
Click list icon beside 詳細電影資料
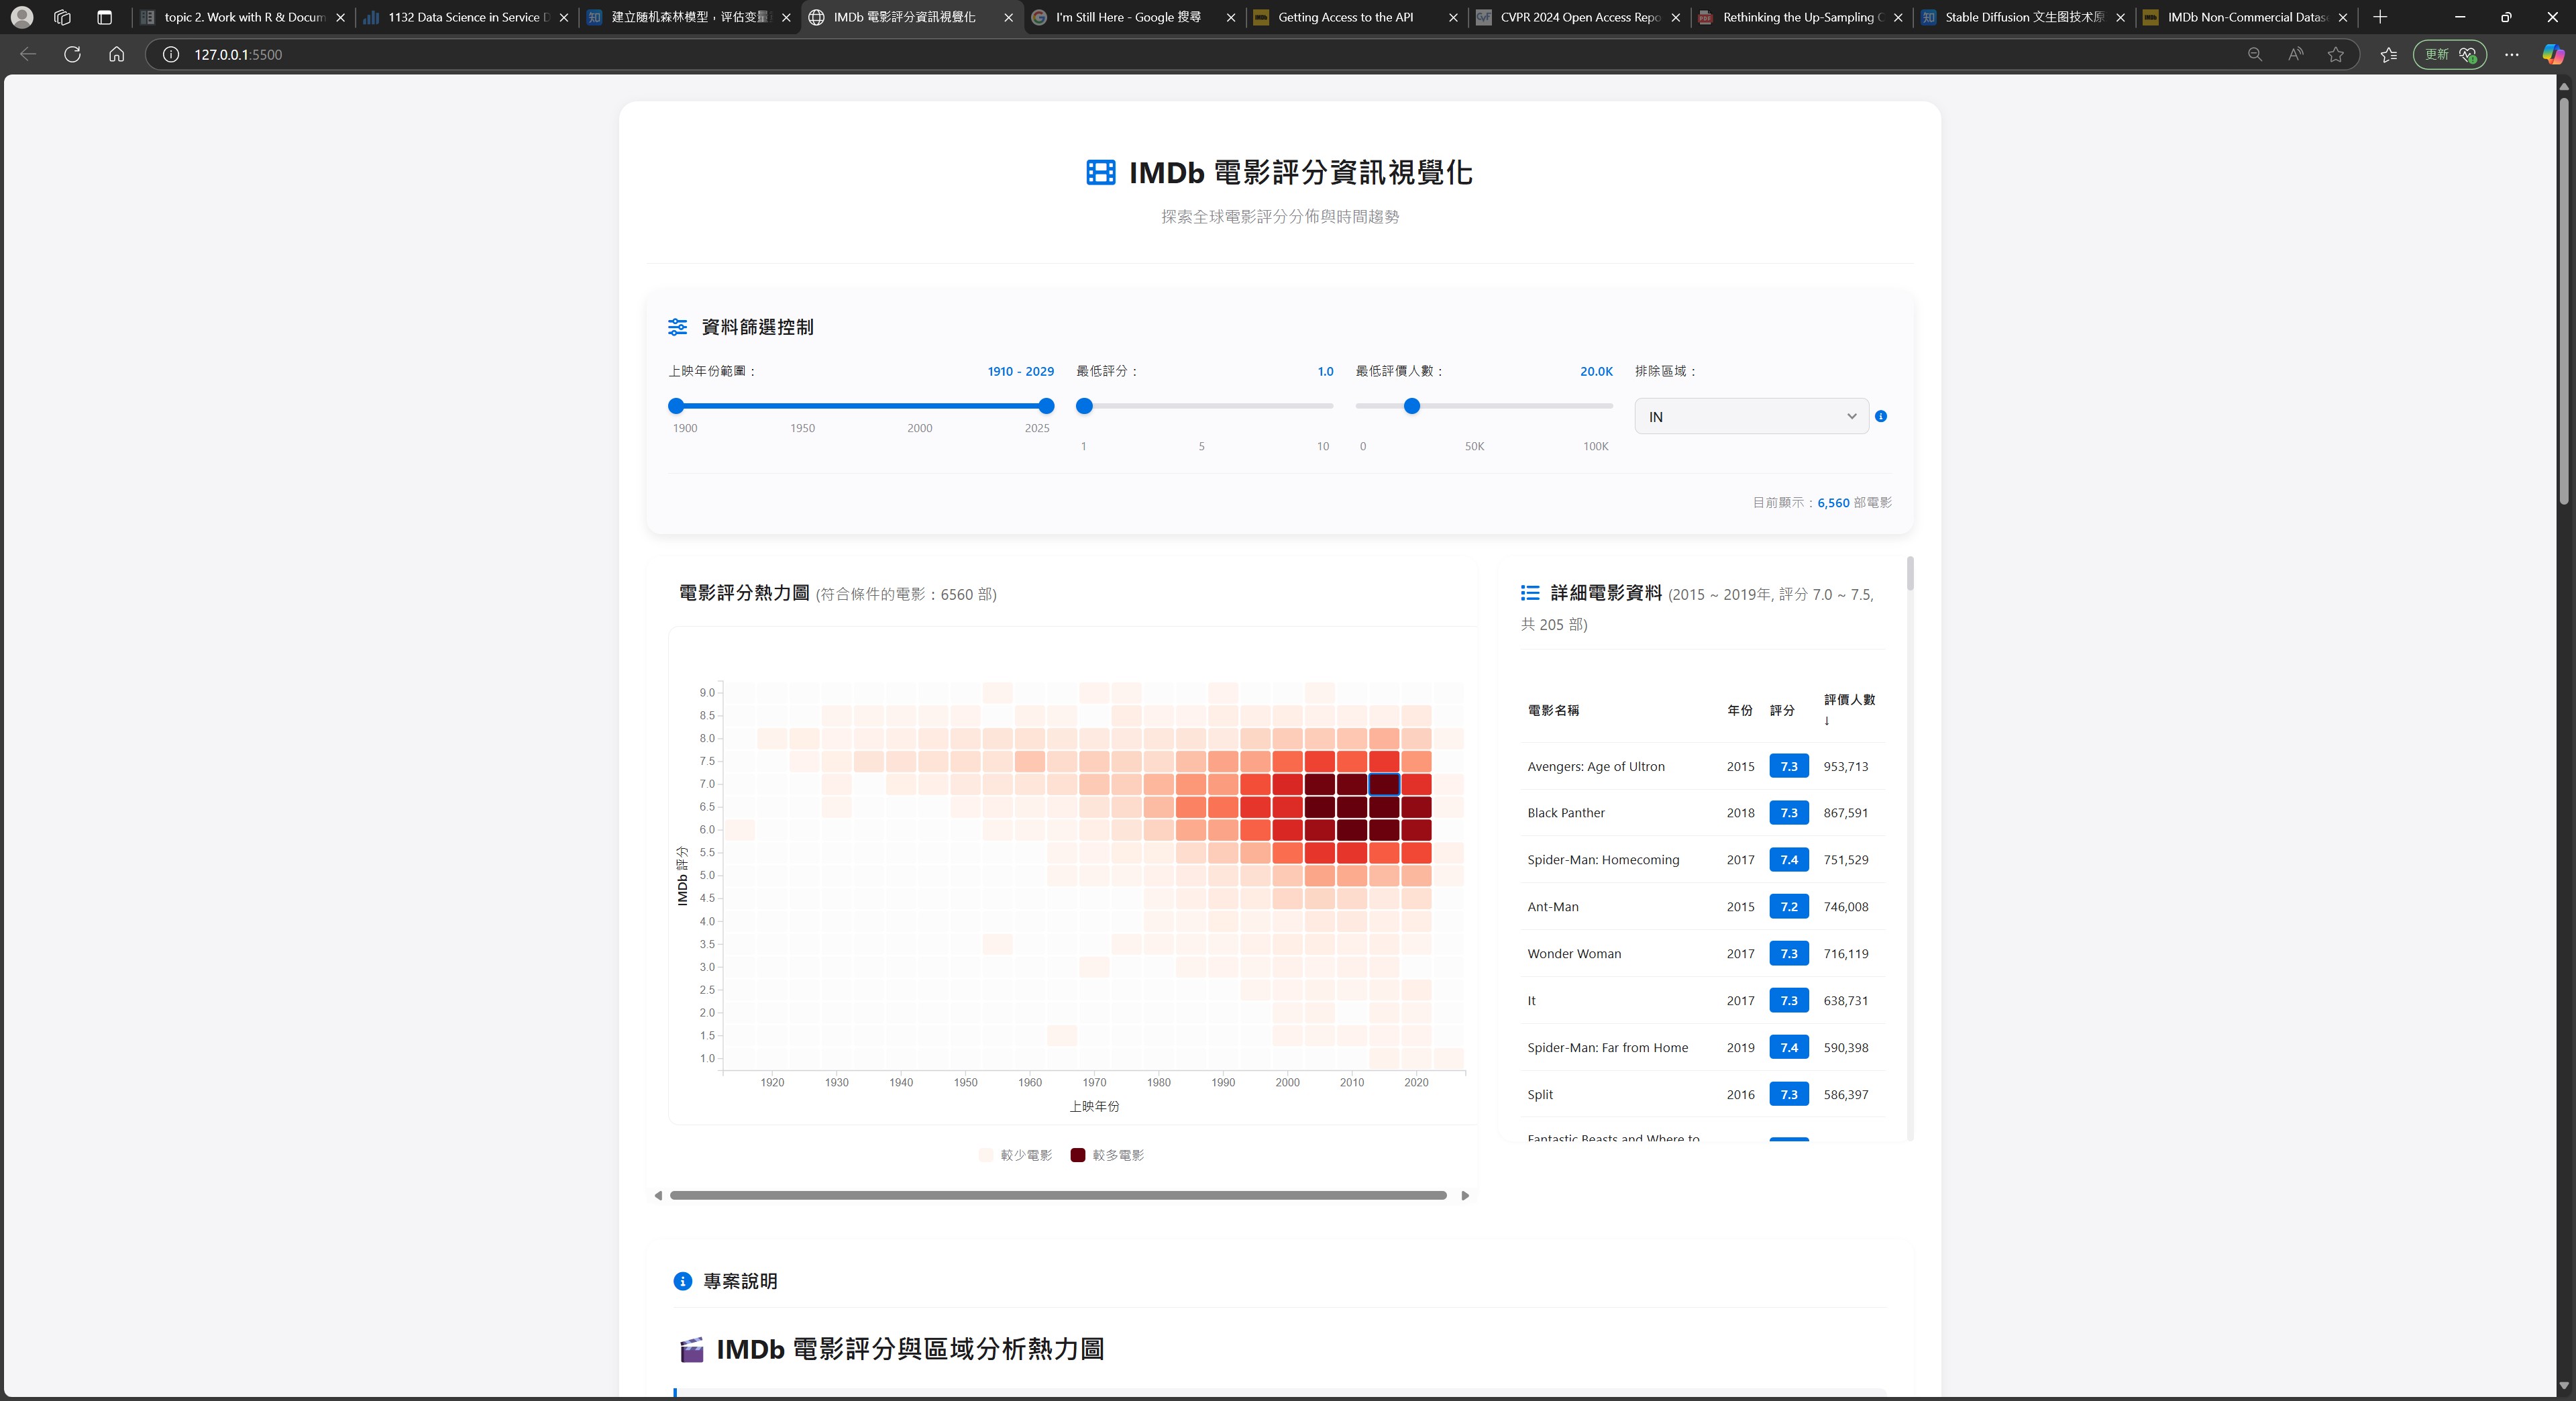point(1530,593)
